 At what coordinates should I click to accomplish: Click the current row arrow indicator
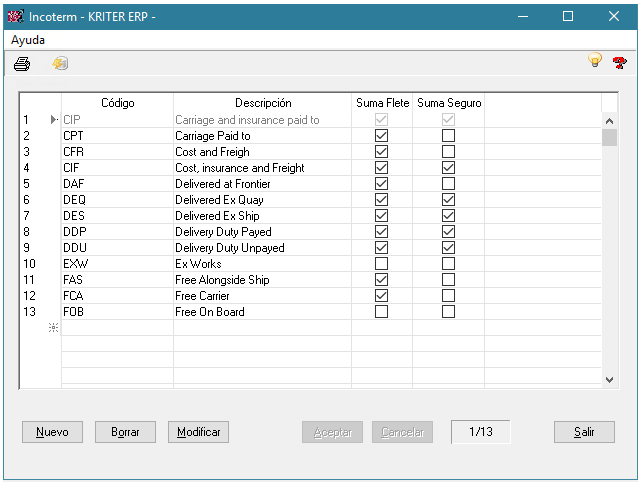(x=54, y=120)
